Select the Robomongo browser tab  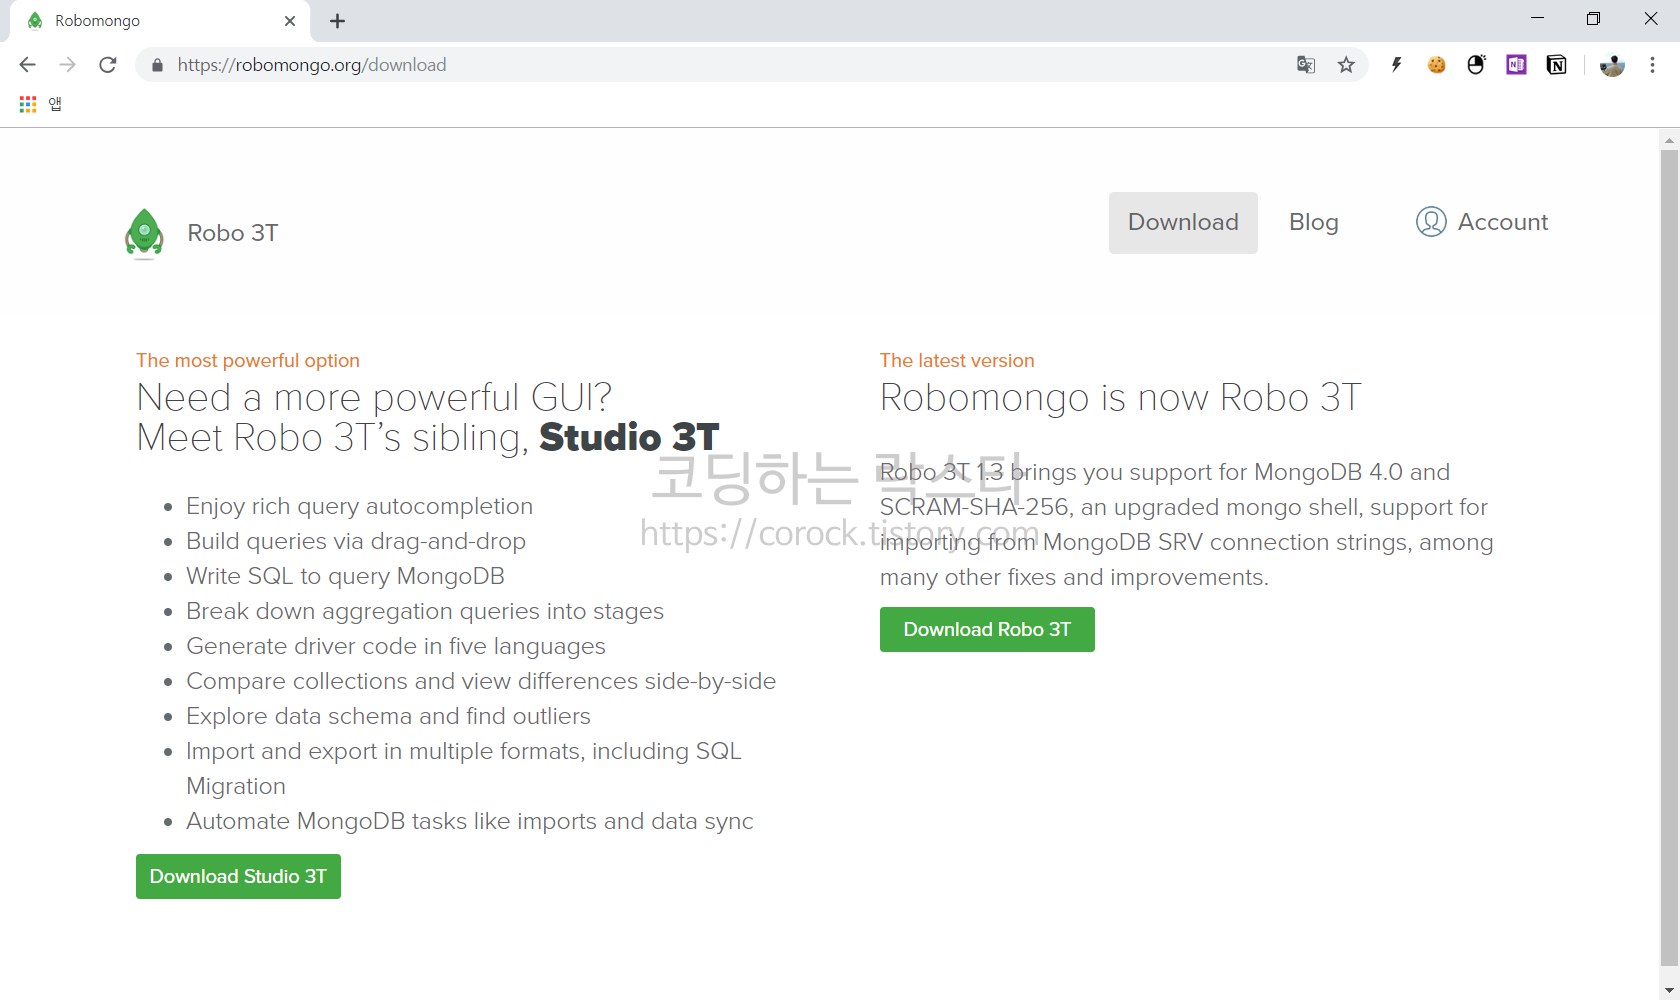(x=160, y=21)
